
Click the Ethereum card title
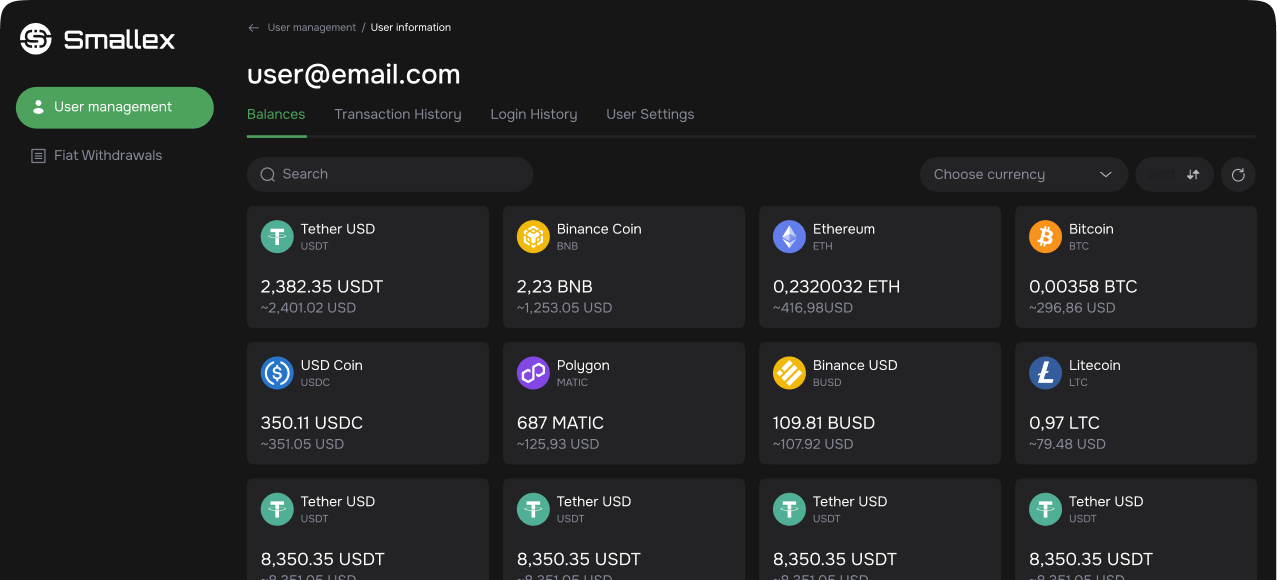click(x=844, y=229)
